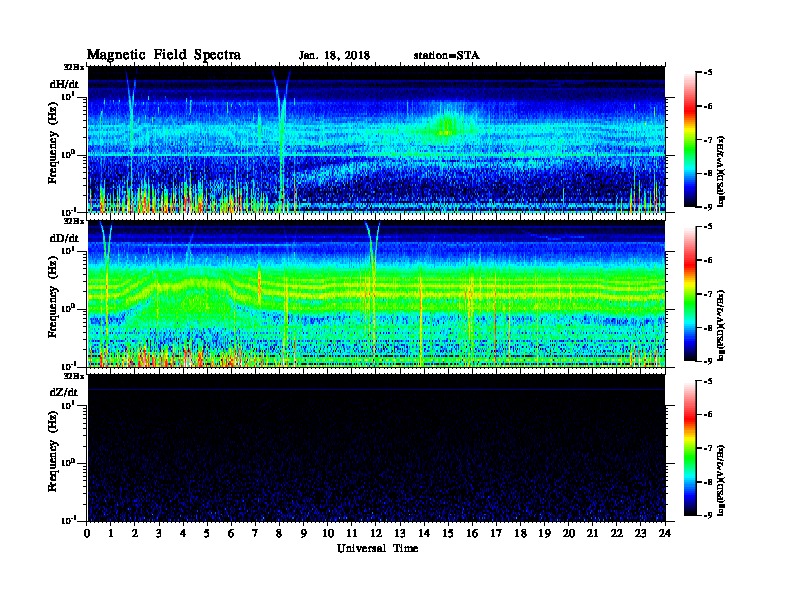Click the dD/dt spectrogram plot area
Image resolution: width=792 pixels, height=612 pixels.
click(x=376, y=294)
